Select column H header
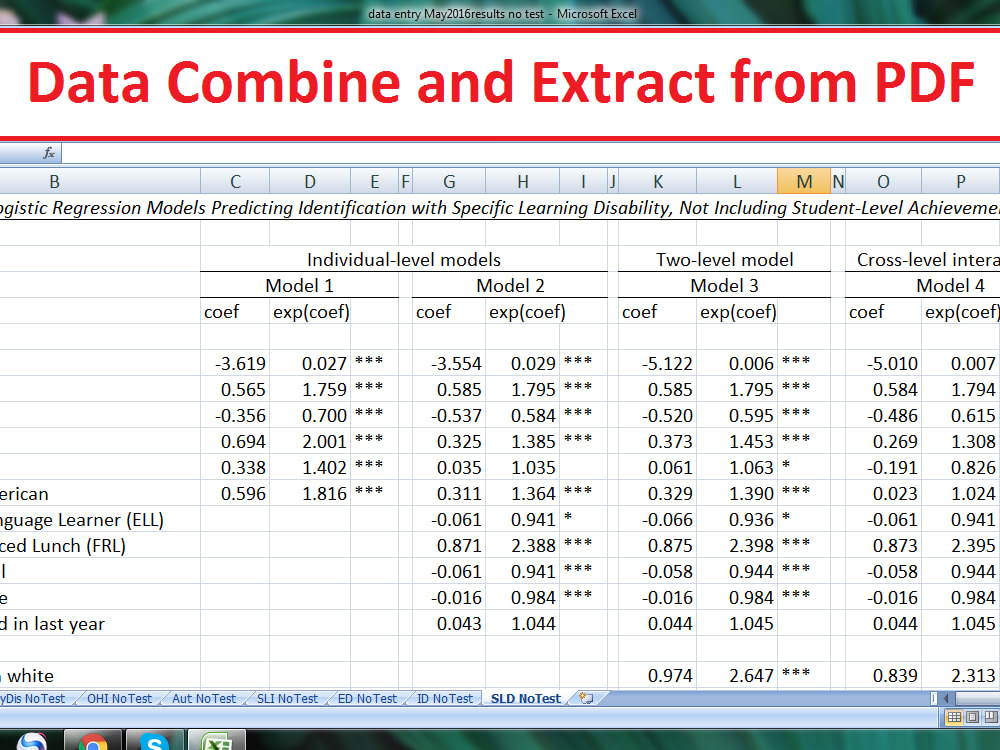The width and height of the screenshot is (1000, 750). coord(522,182)
